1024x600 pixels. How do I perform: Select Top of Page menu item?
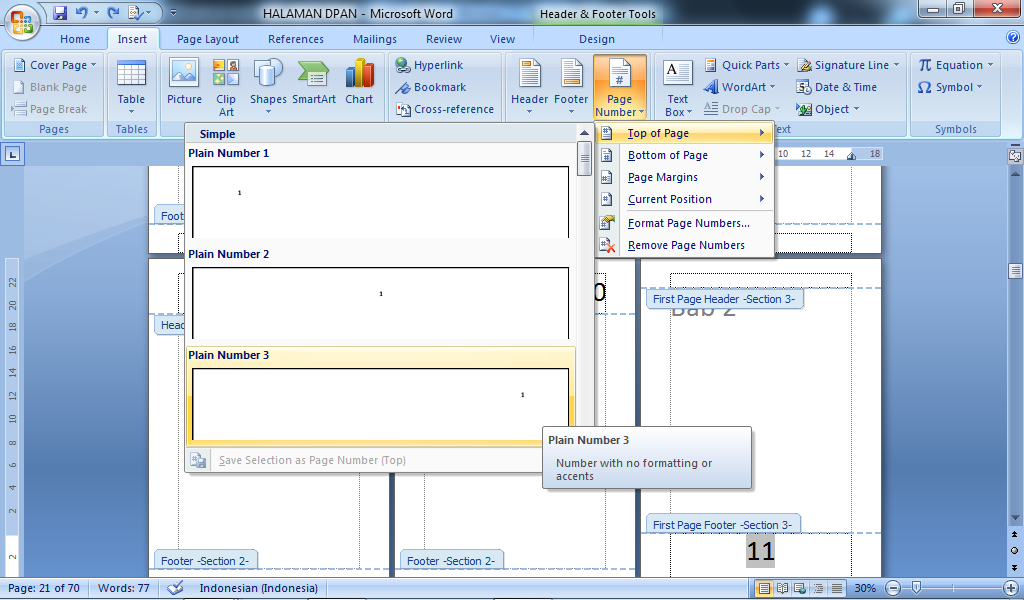tap(684, 133)
